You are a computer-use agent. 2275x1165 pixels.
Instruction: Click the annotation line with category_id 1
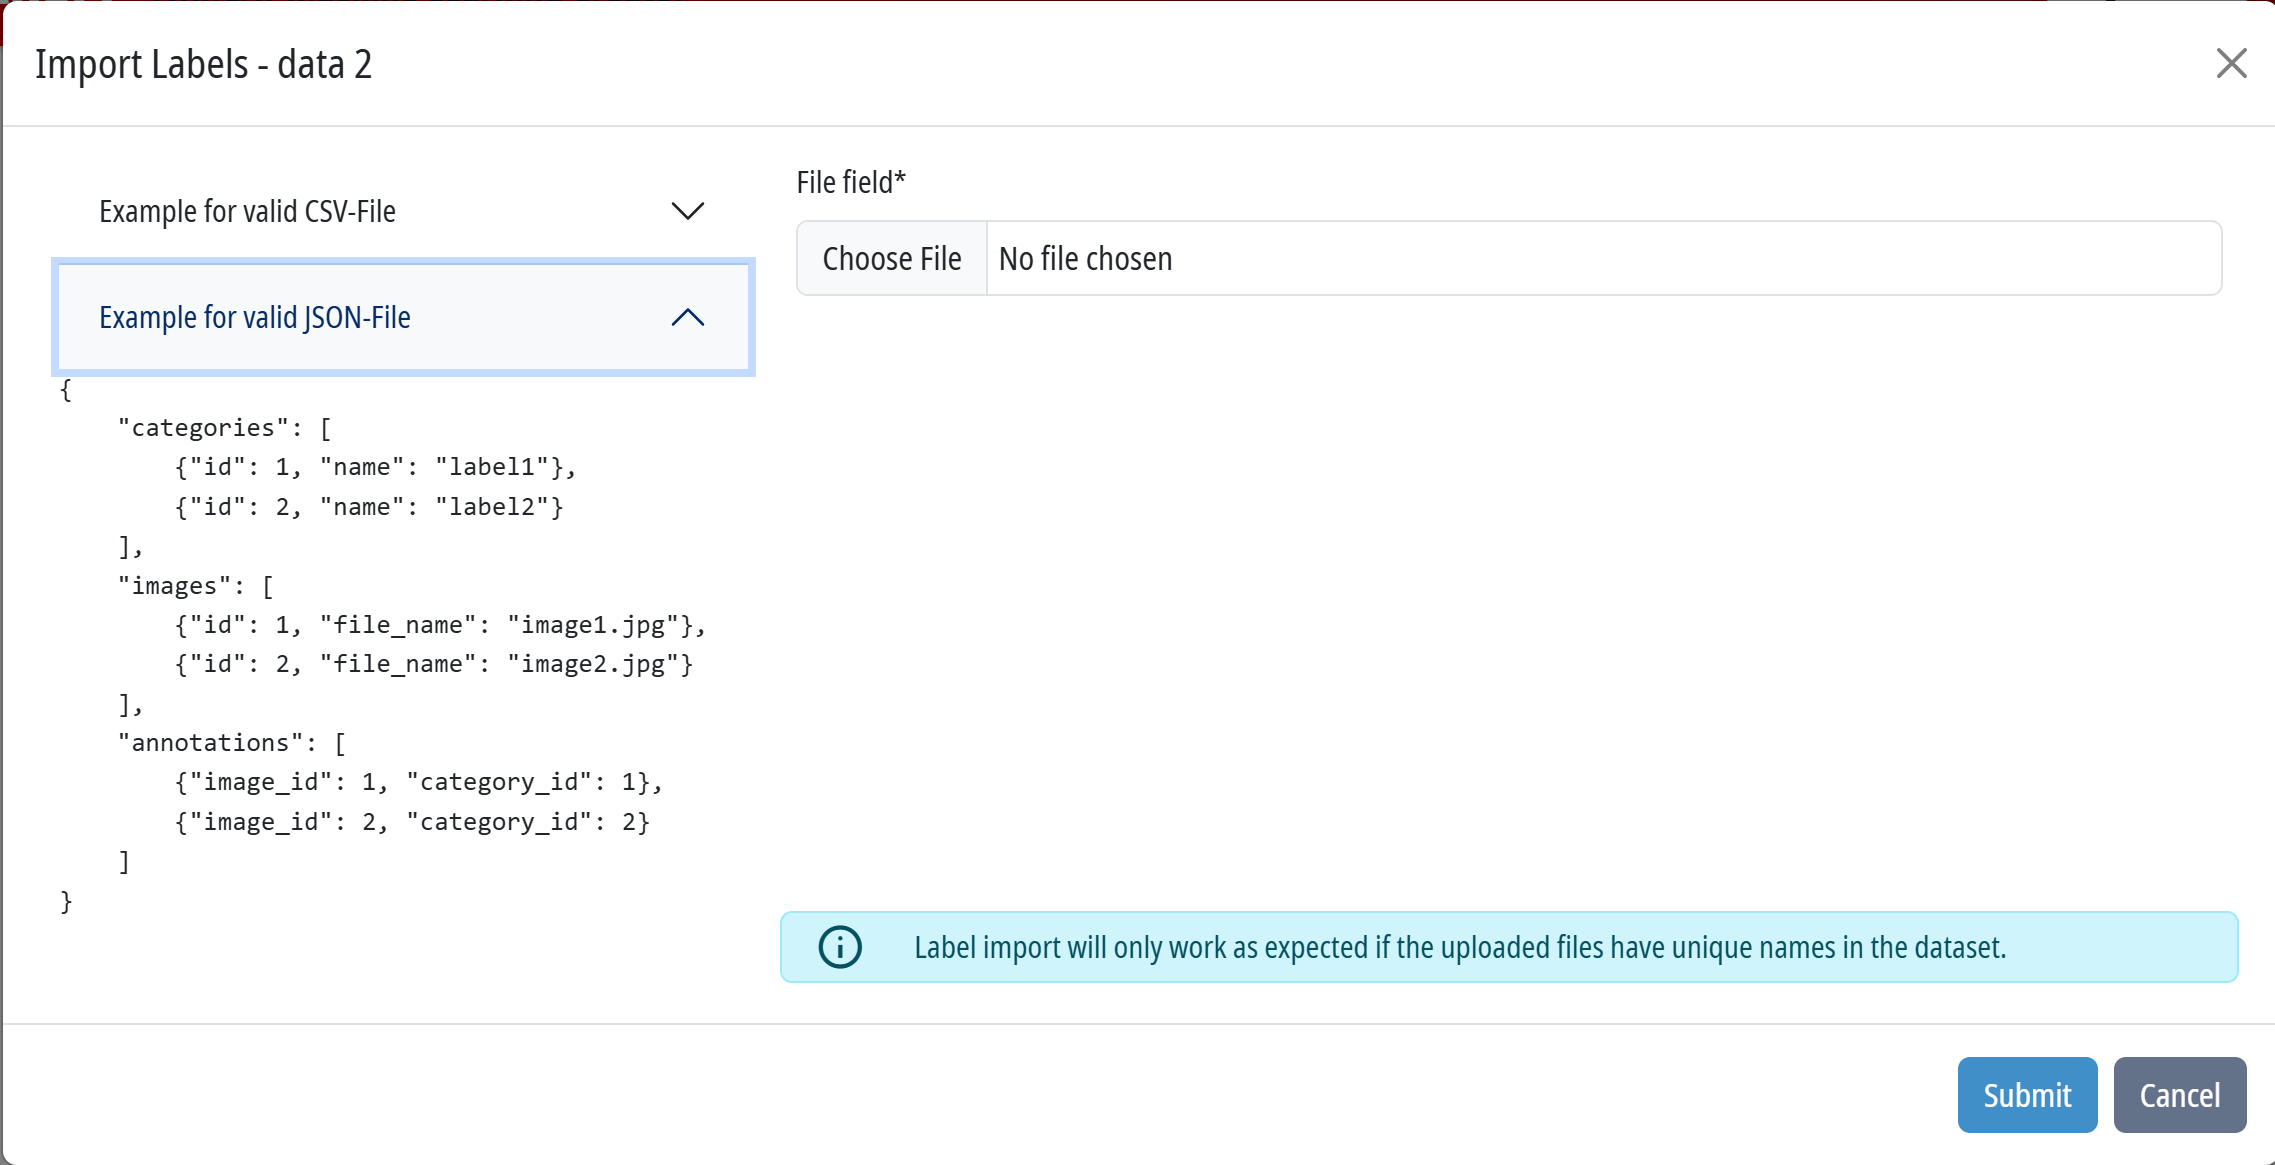(x=419, y=782)
